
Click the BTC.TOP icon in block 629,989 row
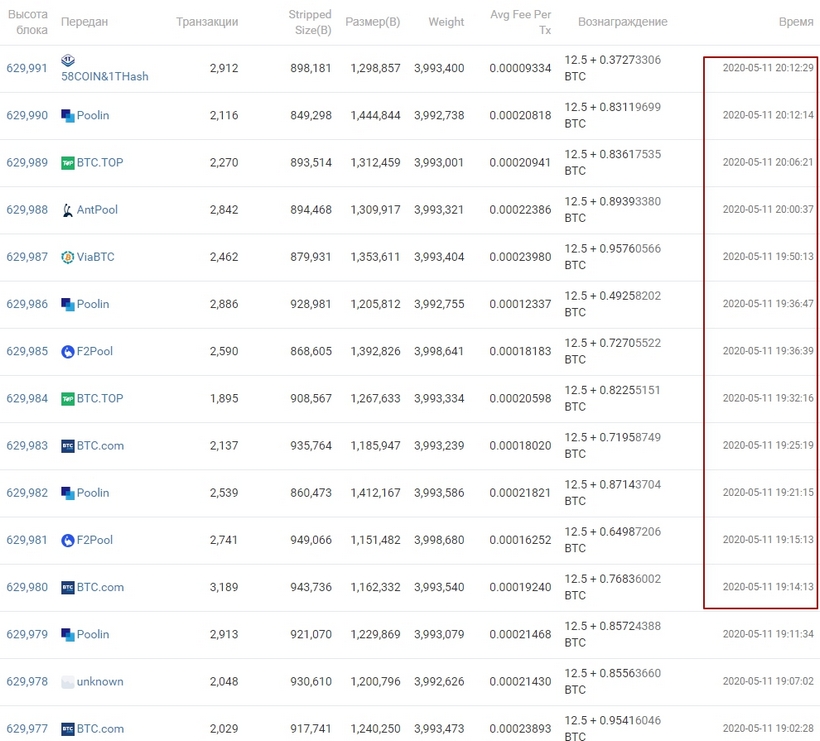coord(68,163)
